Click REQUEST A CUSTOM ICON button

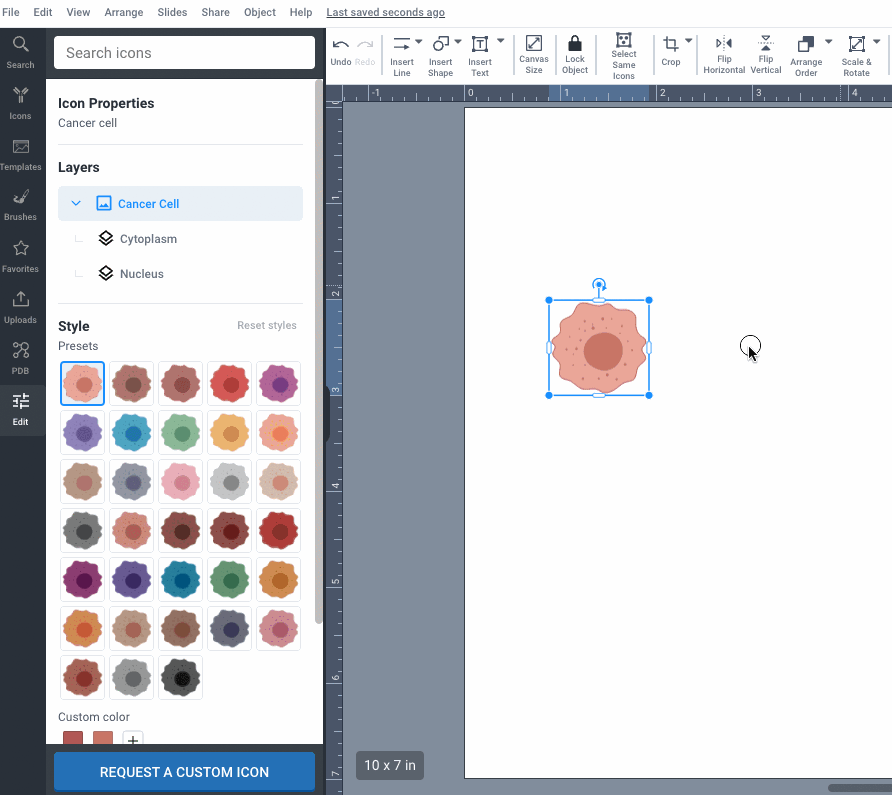click(184, 771)
